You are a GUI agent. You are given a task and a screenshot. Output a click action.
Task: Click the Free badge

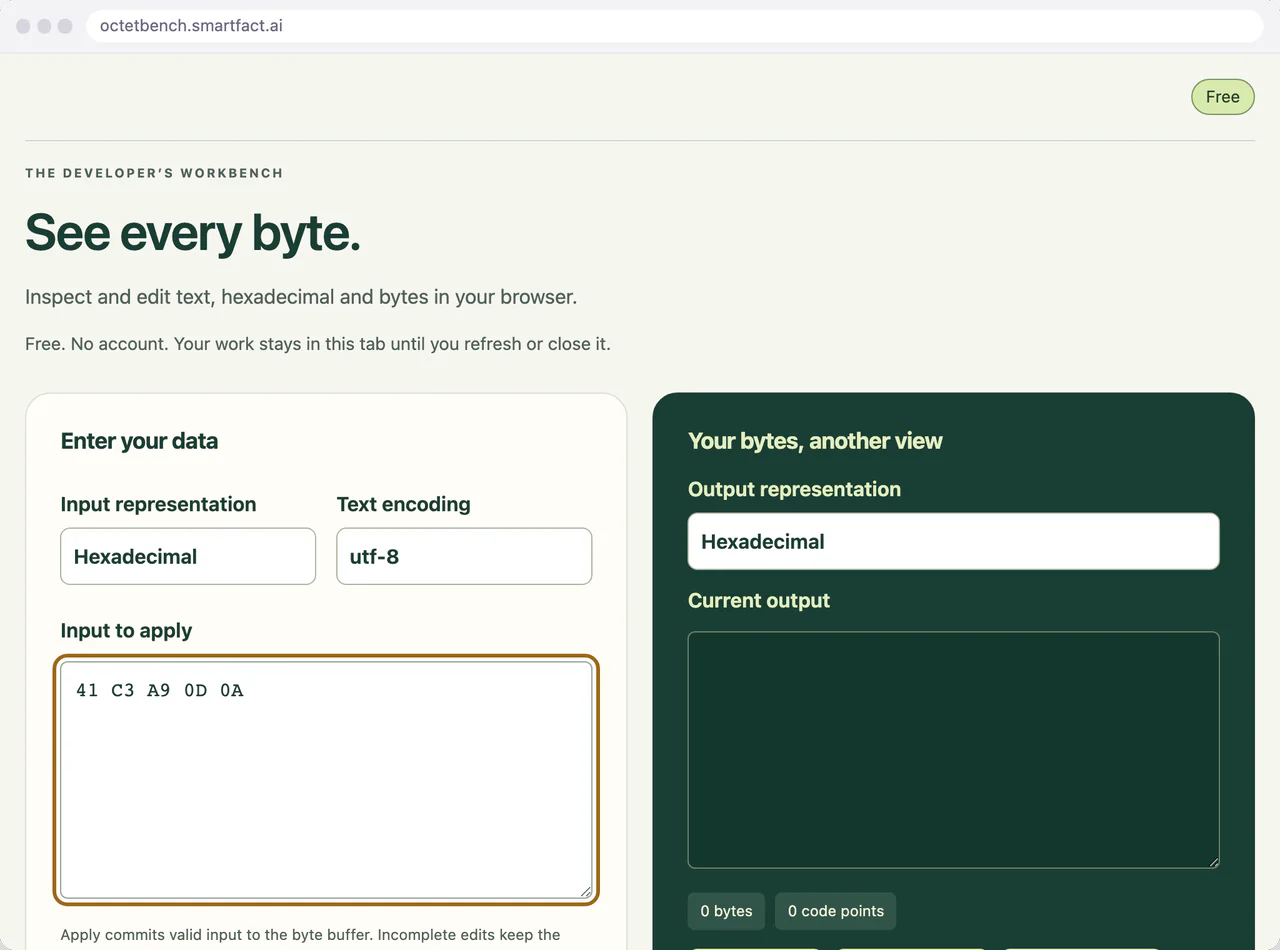pos(1223,97)
